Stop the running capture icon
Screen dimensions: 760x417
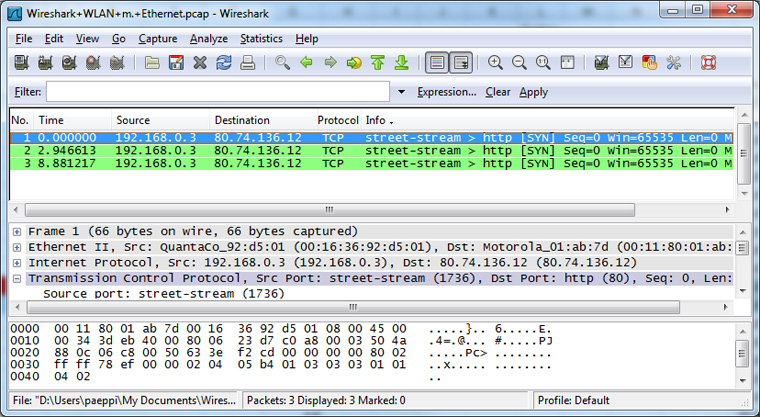93,63
